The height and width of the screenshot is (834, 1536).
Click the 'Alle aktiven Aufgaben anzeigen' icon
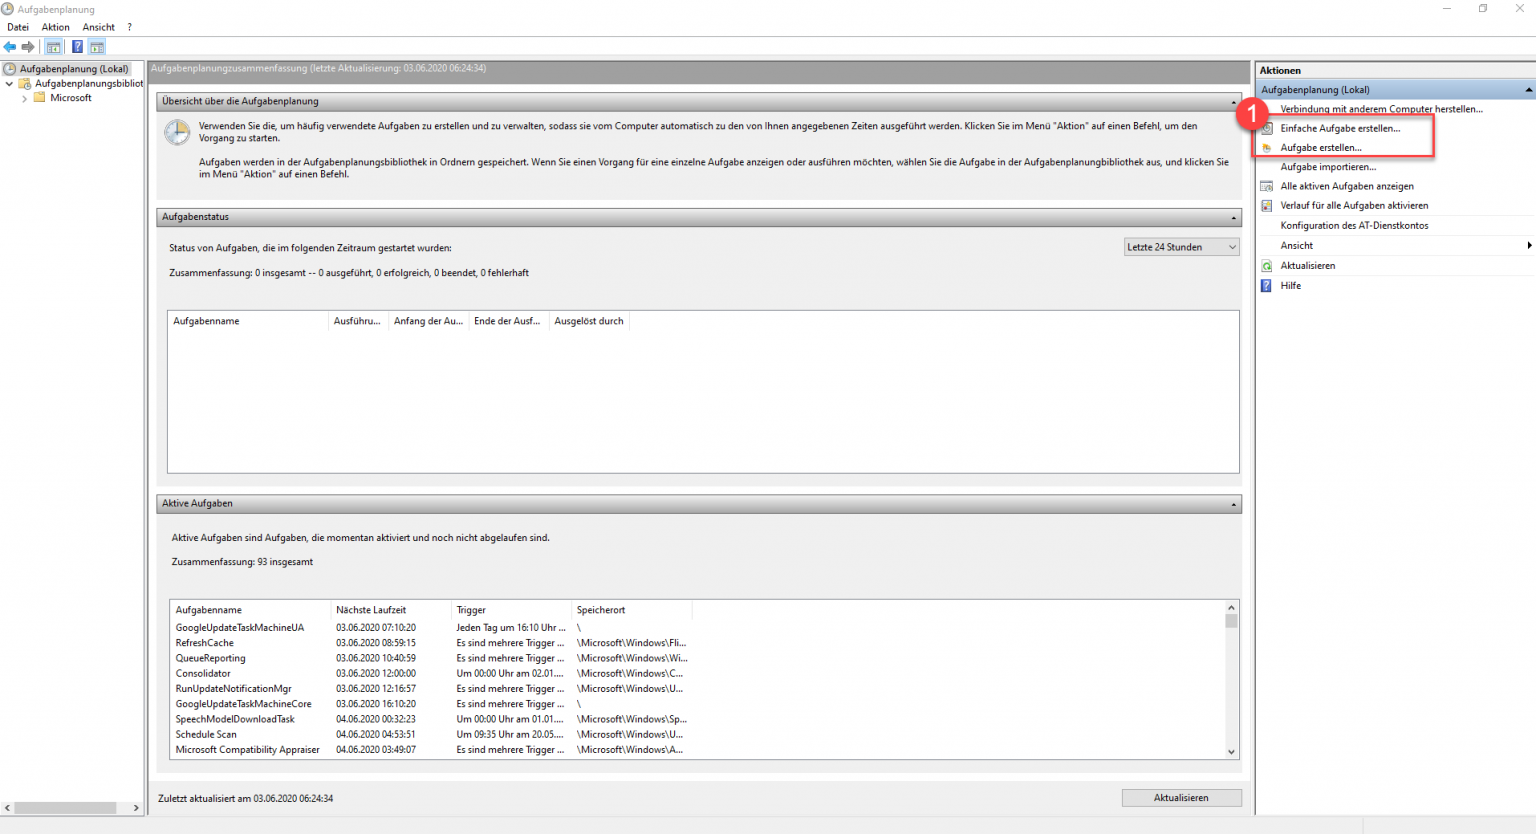tap(1266, 186)
